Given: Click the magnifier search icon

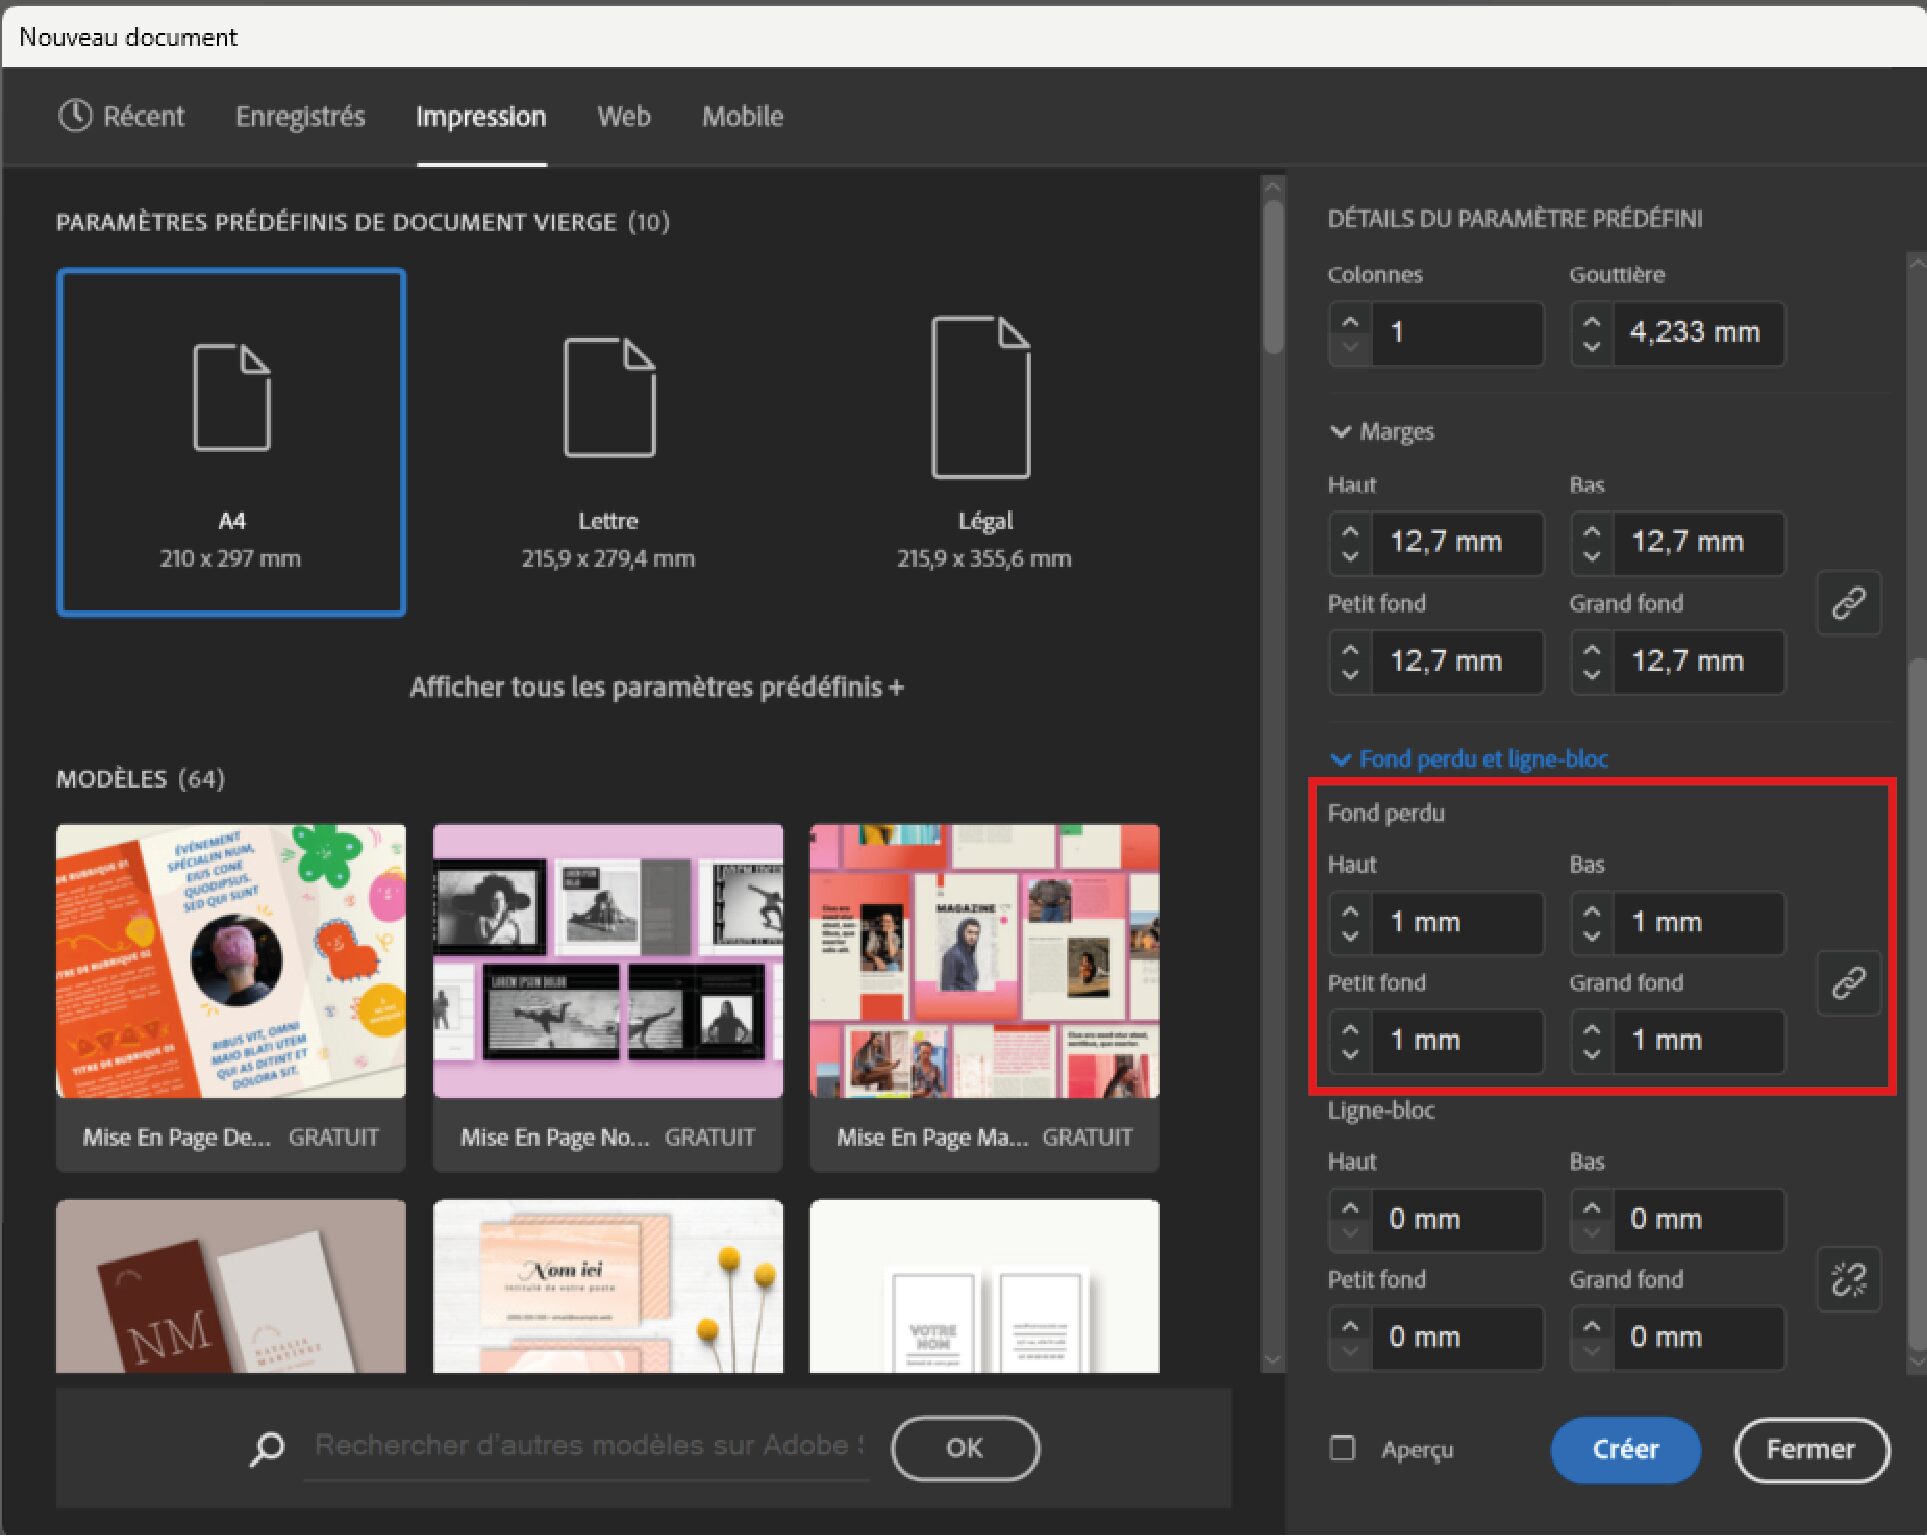Looking at the screenshot, I should coord(267,1448).
